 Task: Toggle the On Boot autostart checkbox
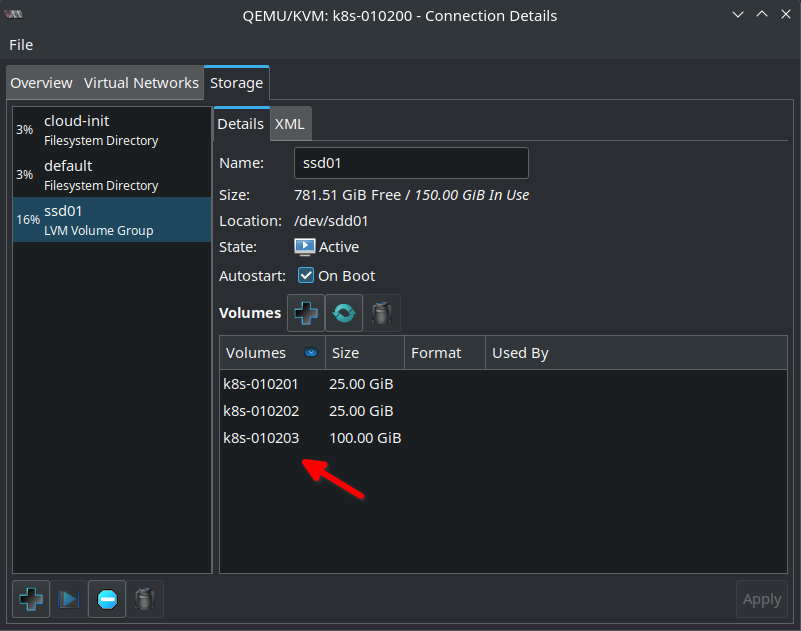(305, 275)
